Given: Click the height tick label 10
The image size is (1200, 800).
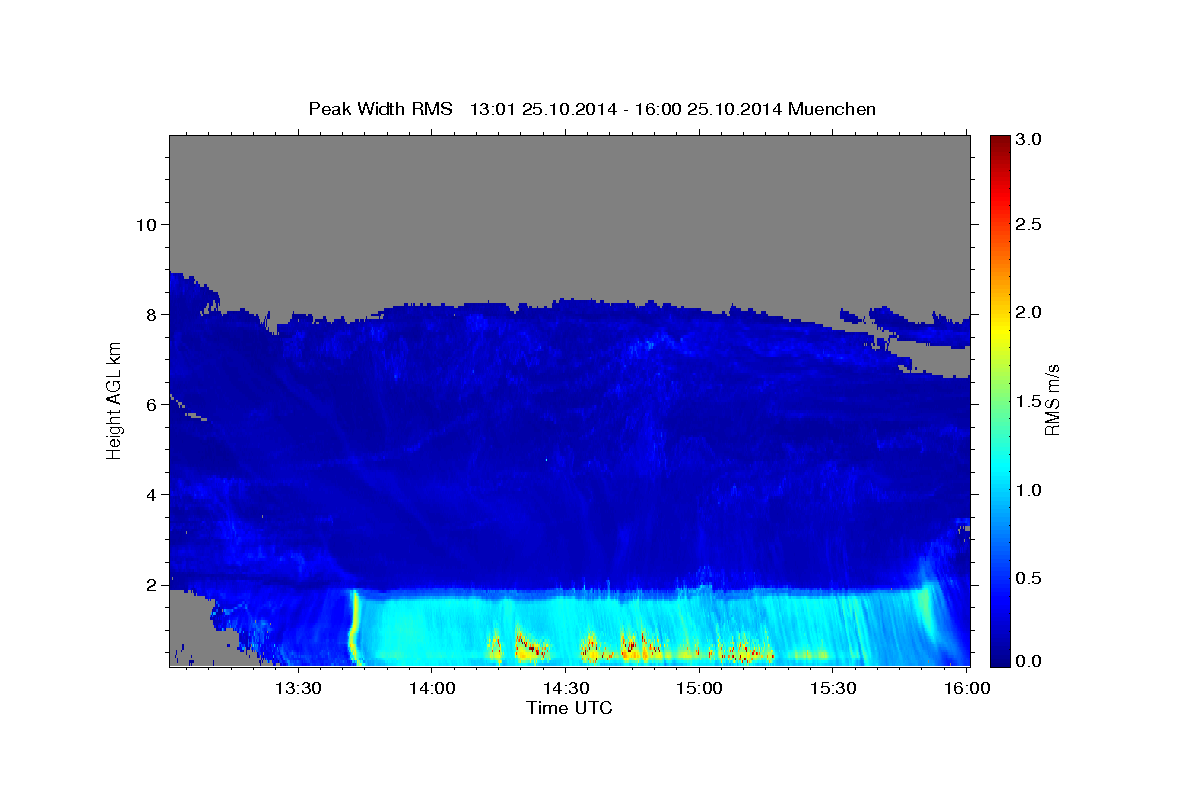Looking at the screenshot, I should 146,224.
